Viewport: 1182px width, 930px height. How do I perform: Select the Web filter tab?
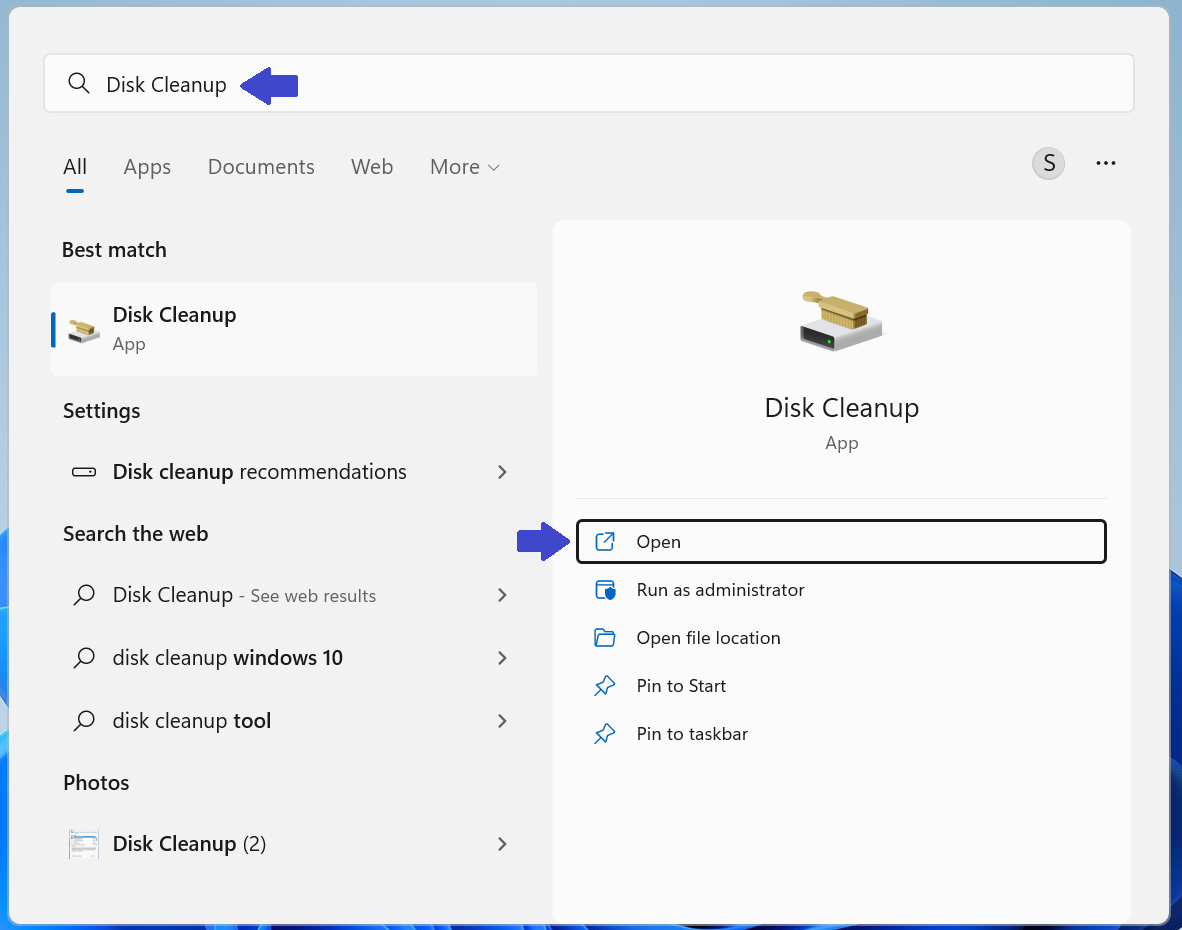point(372,167)
